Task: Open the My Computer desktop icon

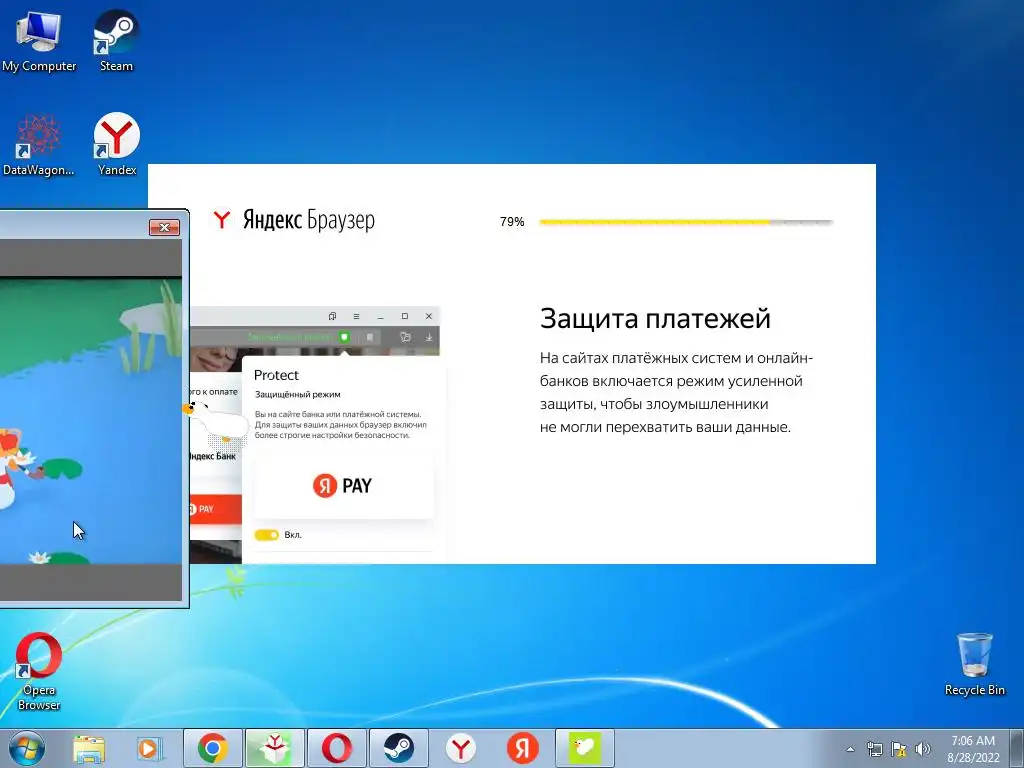Action: point(39,40)
